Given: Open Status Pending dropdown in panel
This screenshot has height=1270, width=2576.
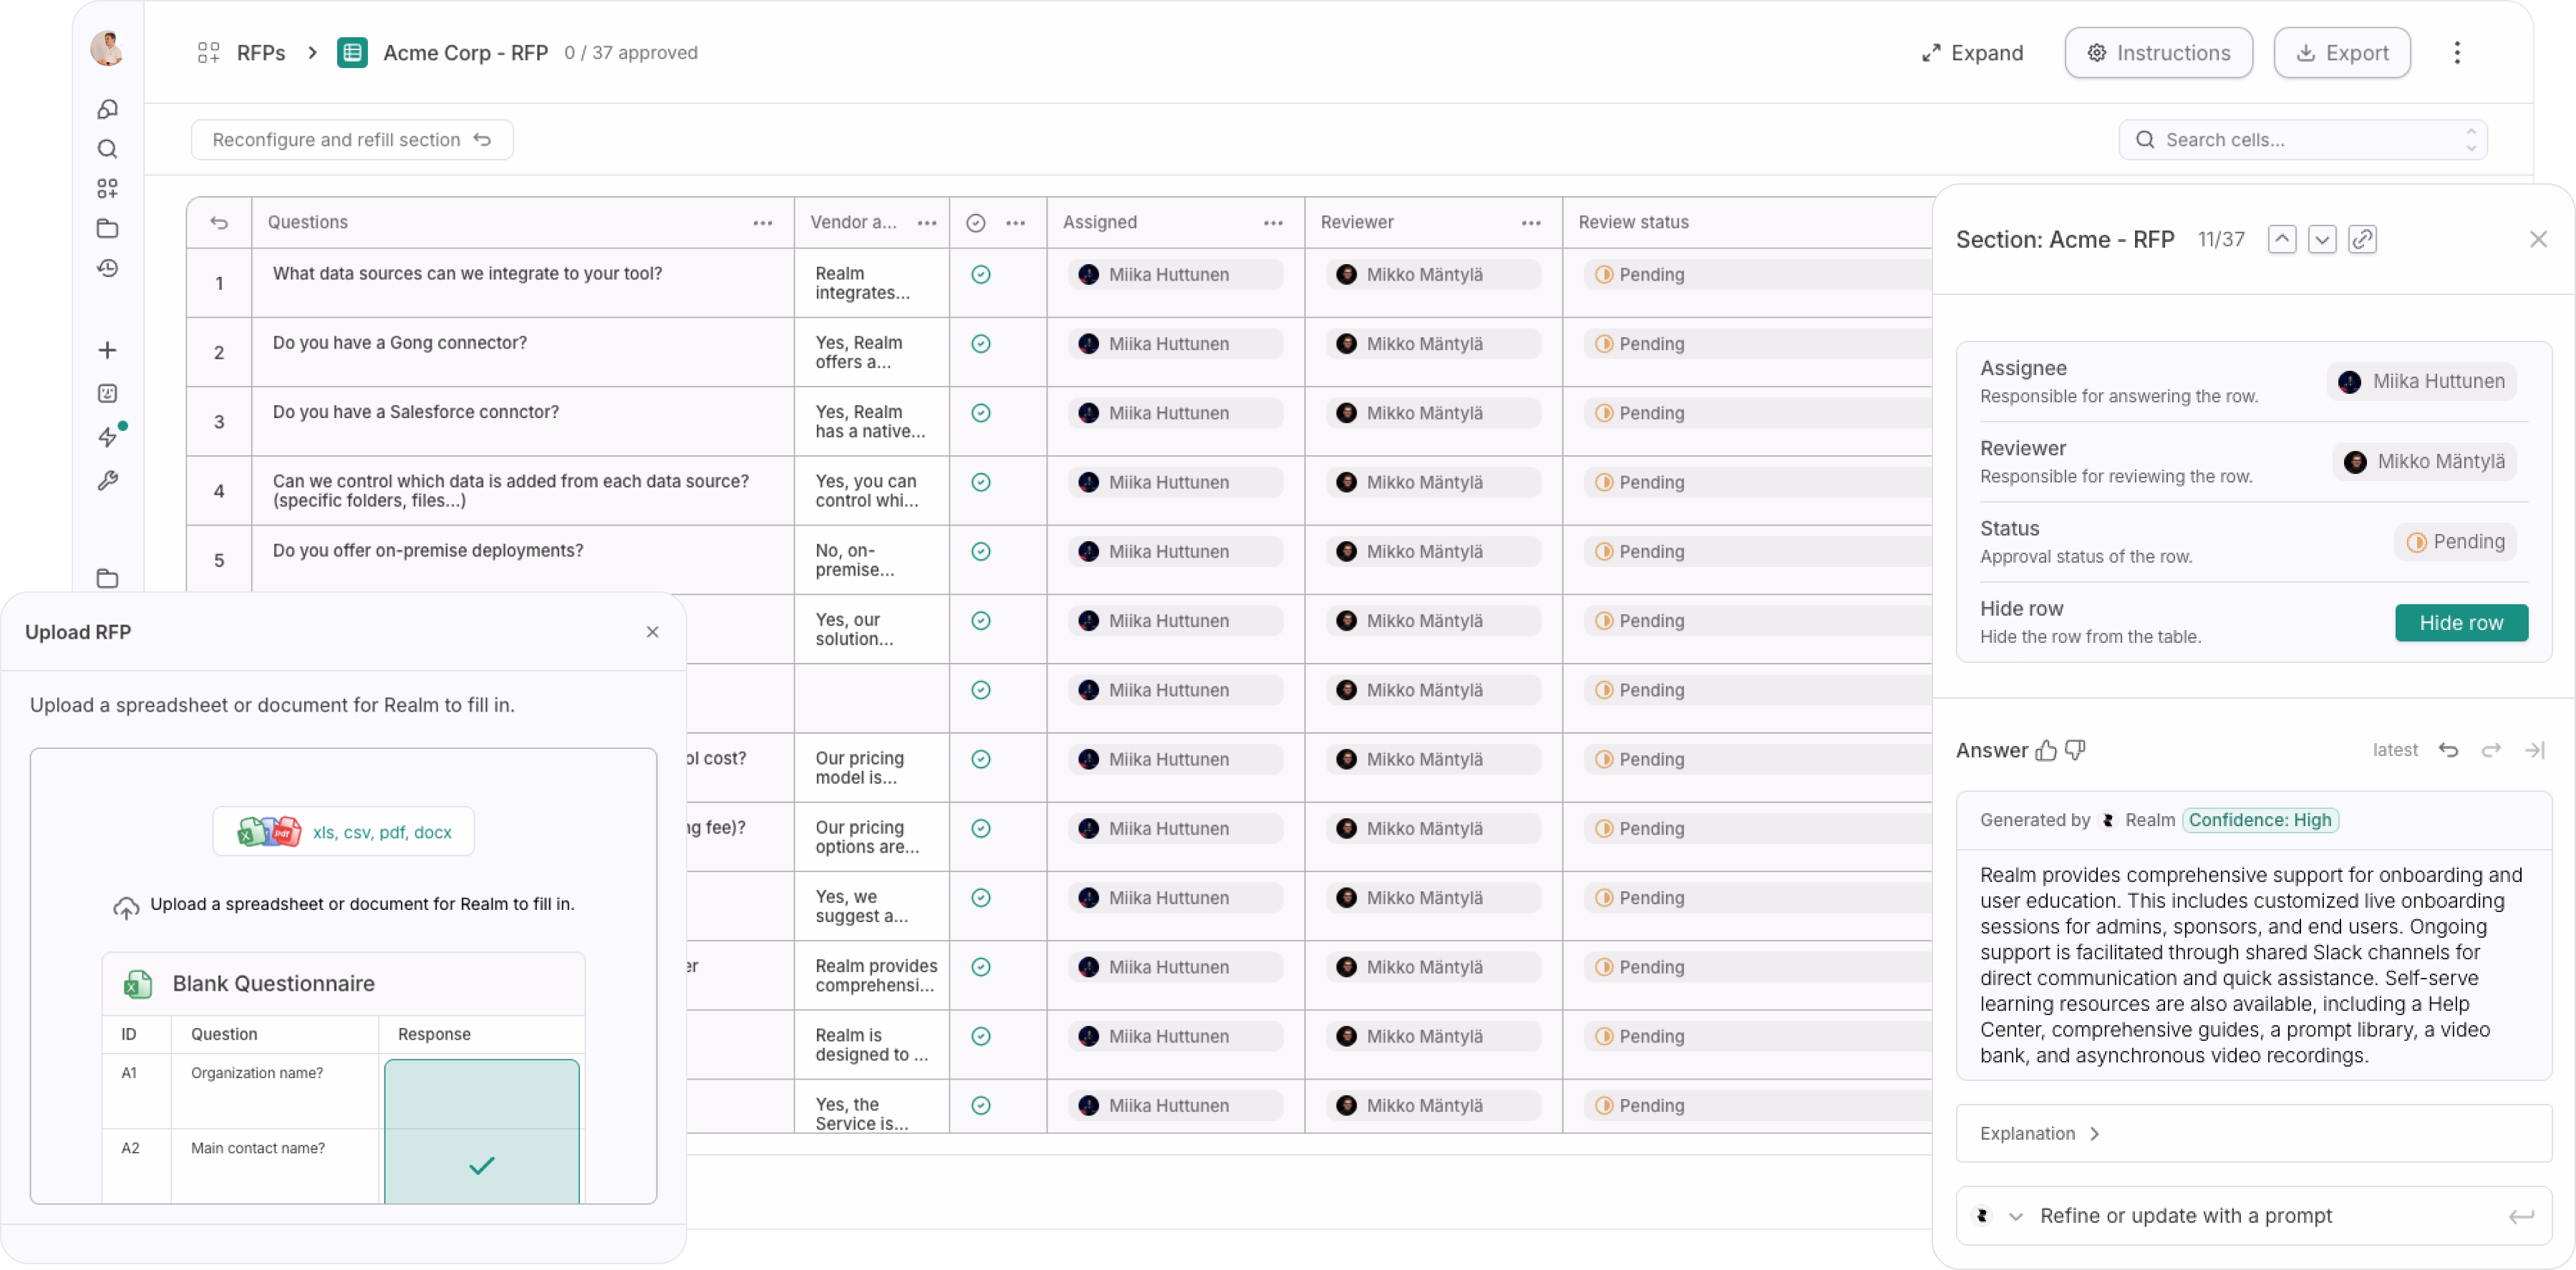Looking at the screenshot, I should 2455,542.
